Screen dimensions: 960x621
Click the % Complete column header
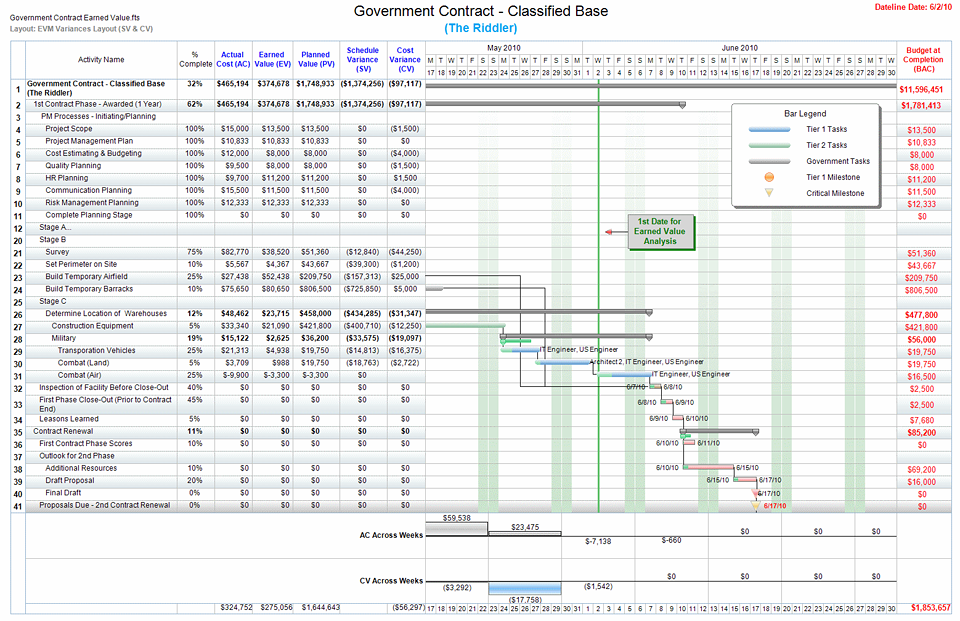point(195,60)
